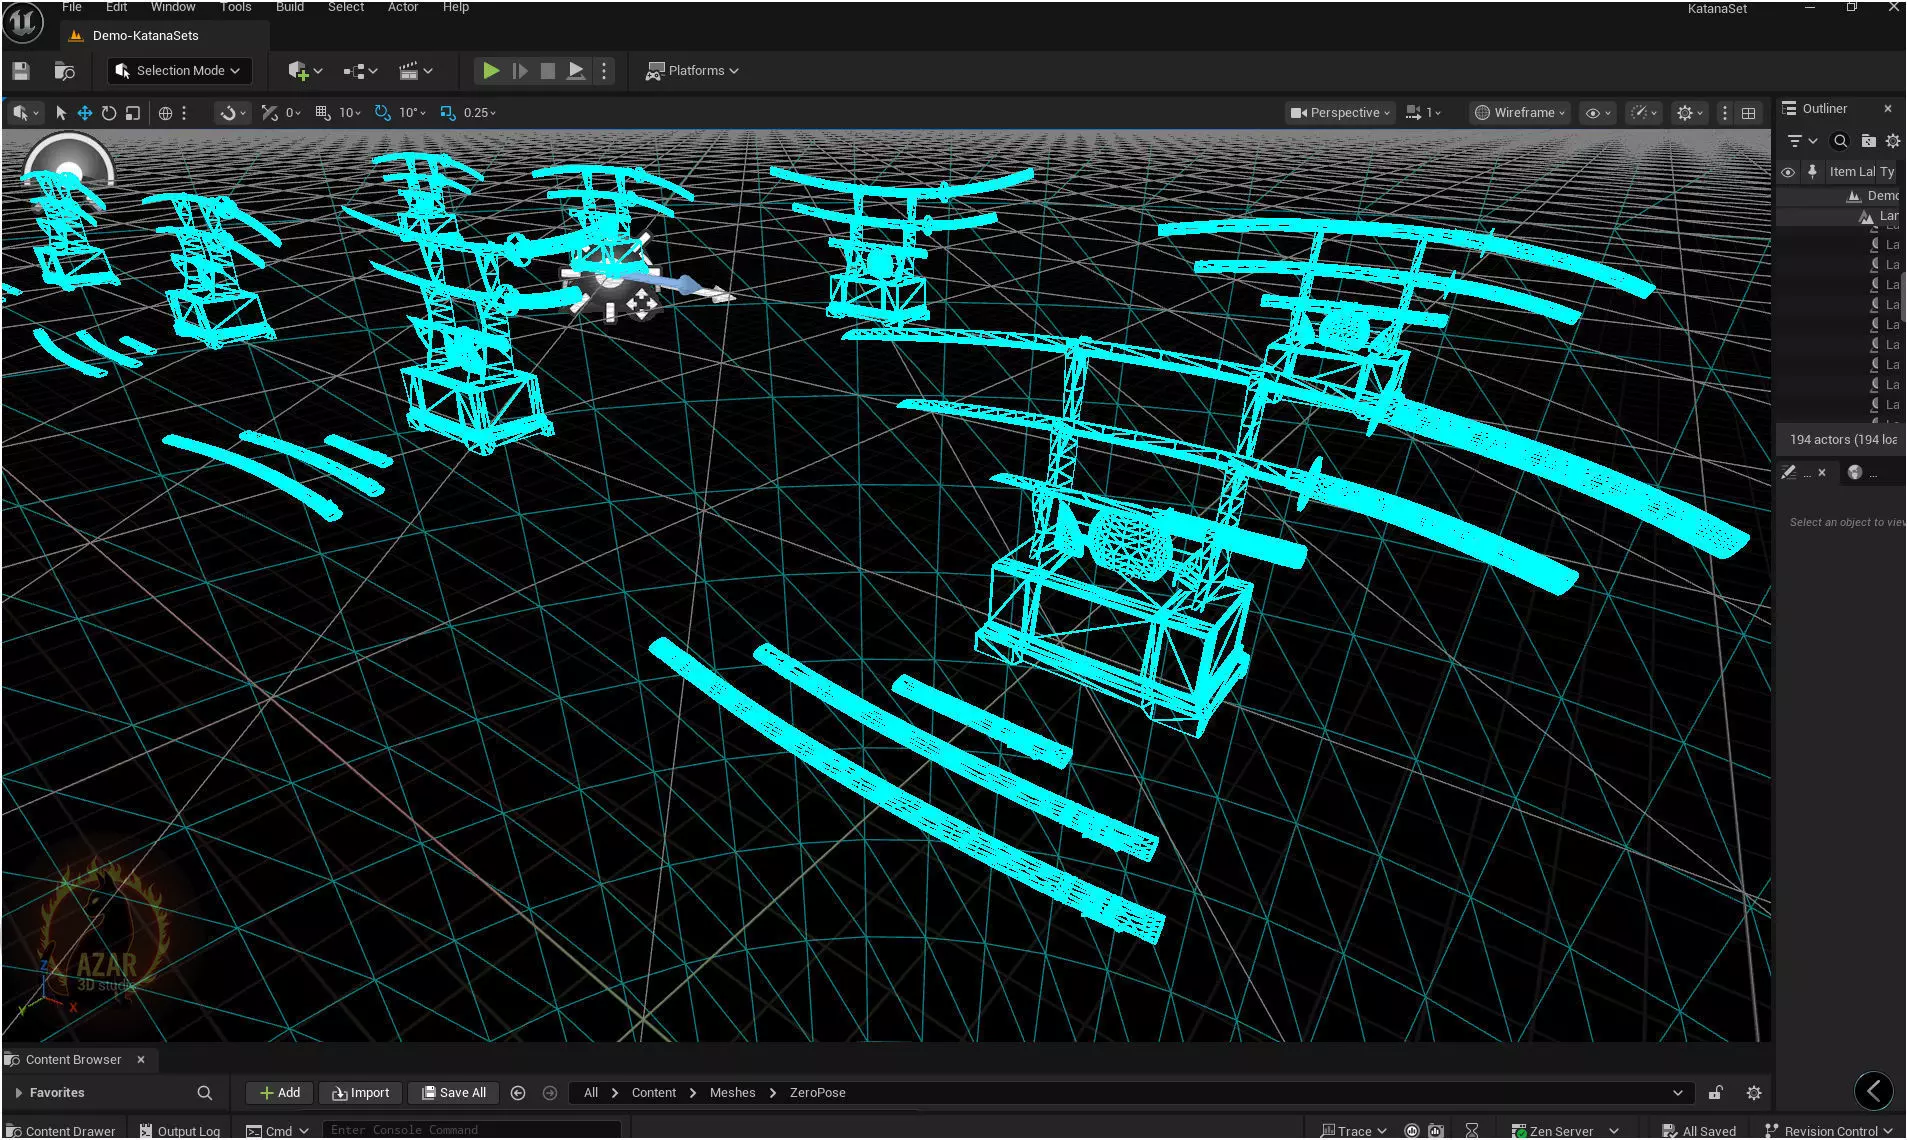
Task: Activate the Translate move tool
Action: [x=85, y=113]
